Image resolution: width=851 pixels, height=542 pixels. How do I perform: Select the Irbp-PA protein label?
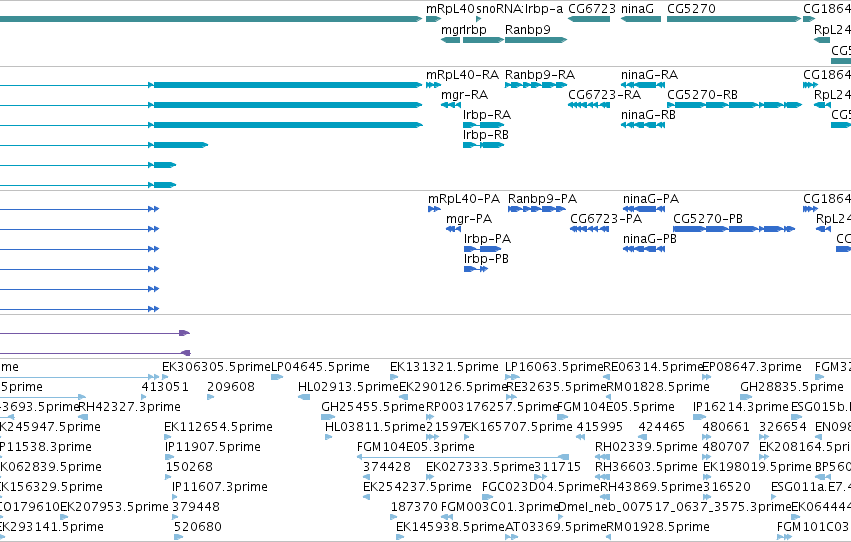[487, 239]
